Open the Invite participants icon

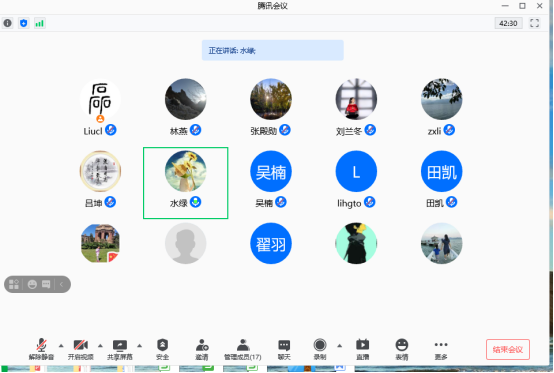click(202, 349)
